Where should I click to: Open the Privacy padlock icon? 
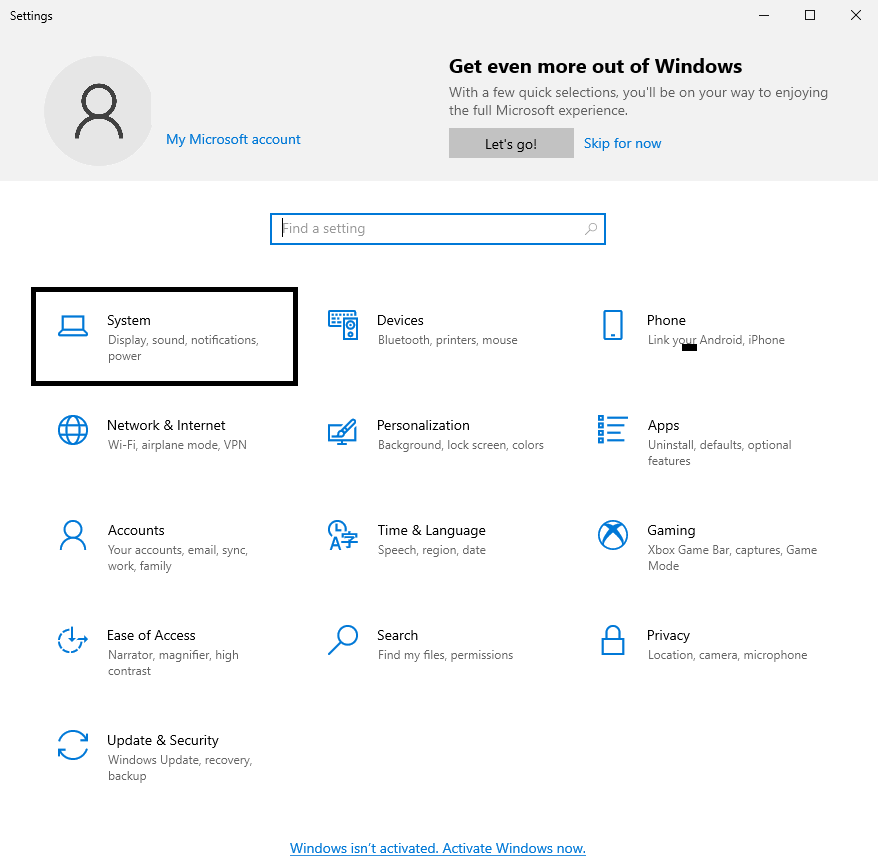tap(613, 640)
